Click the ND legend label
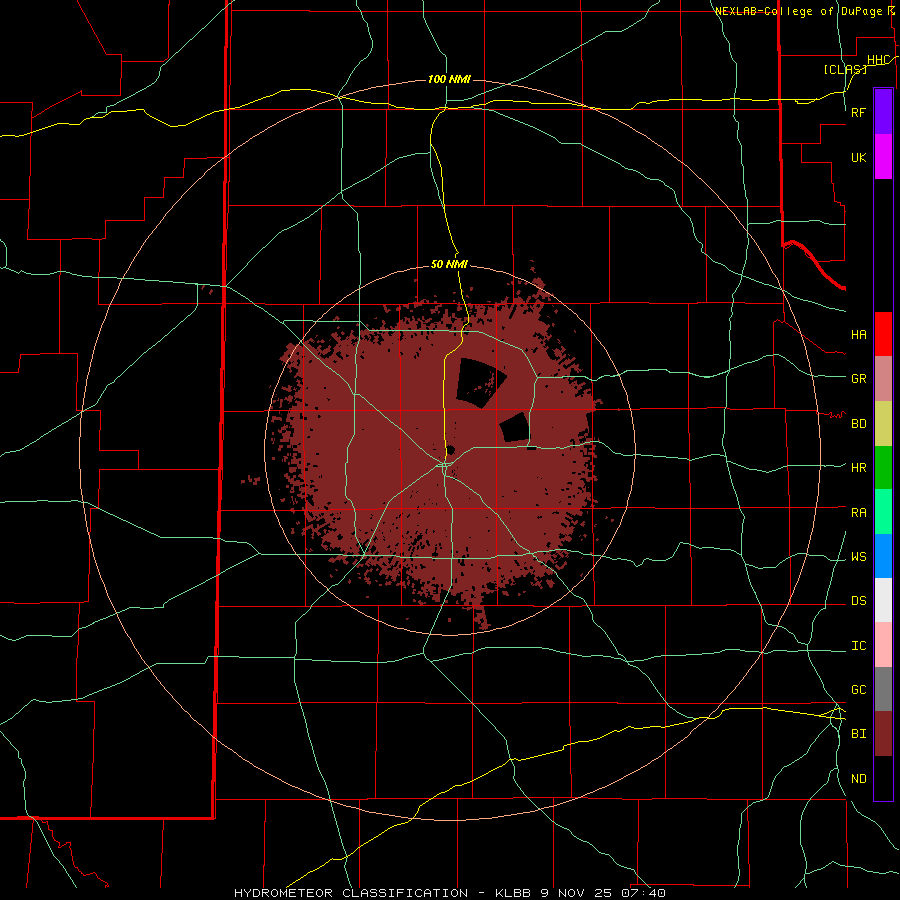 (x=859, y=779)
